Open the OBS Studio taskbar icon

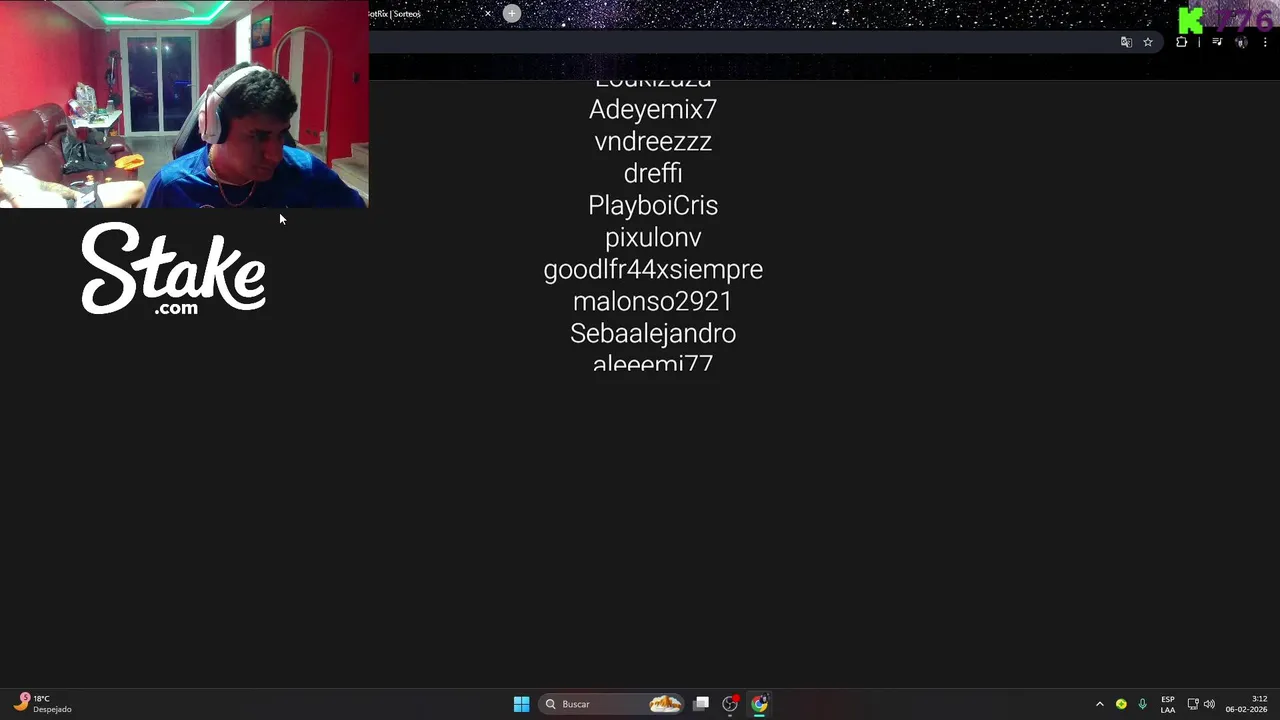pos(730,704)
